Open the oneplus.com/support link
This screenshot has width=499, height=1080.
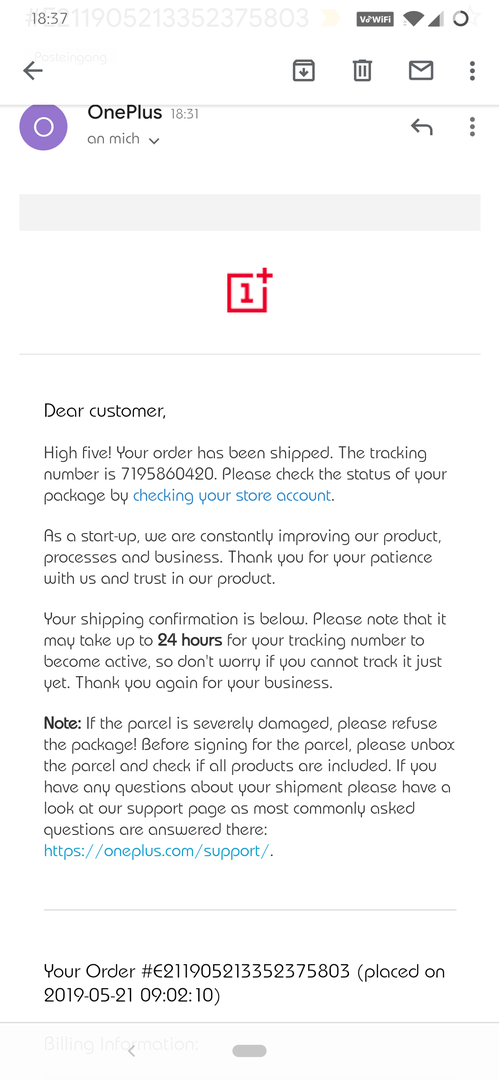click(156, 851)
